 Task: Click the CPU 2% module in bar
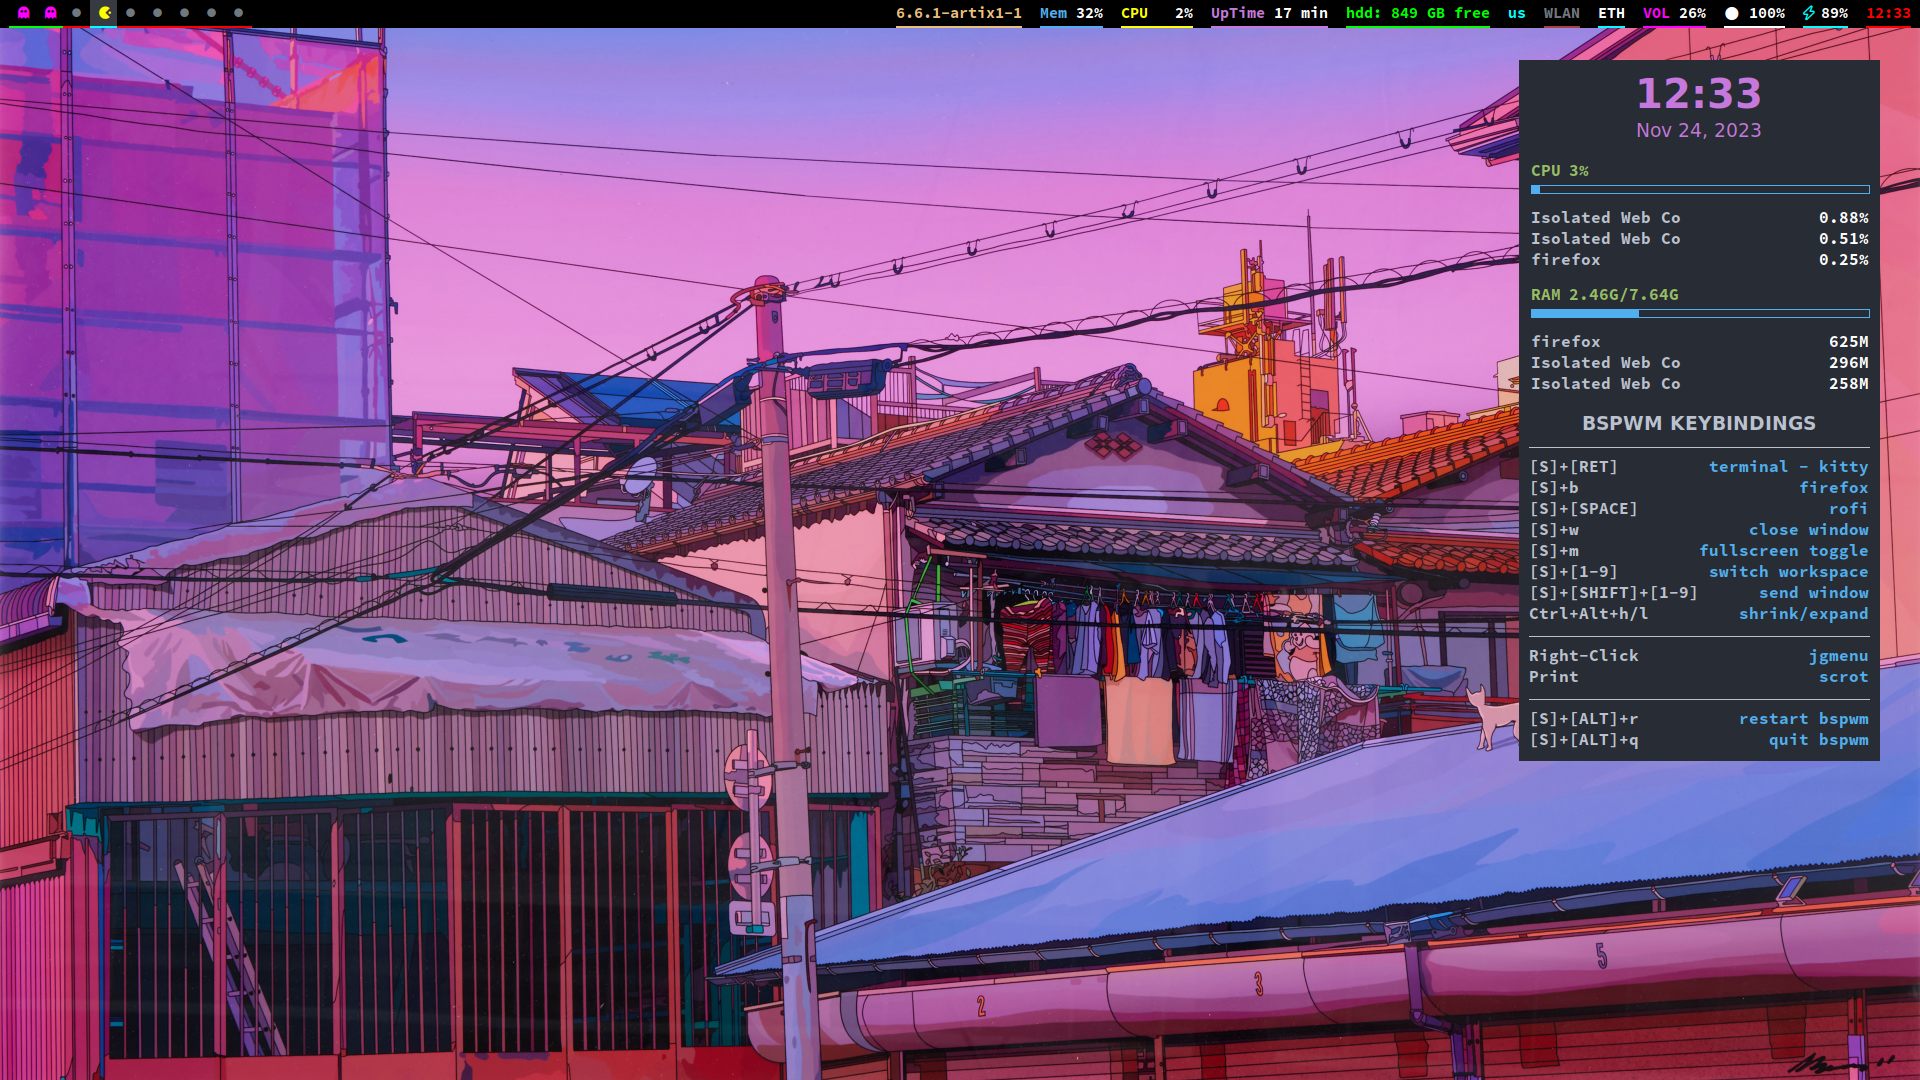1156,13
